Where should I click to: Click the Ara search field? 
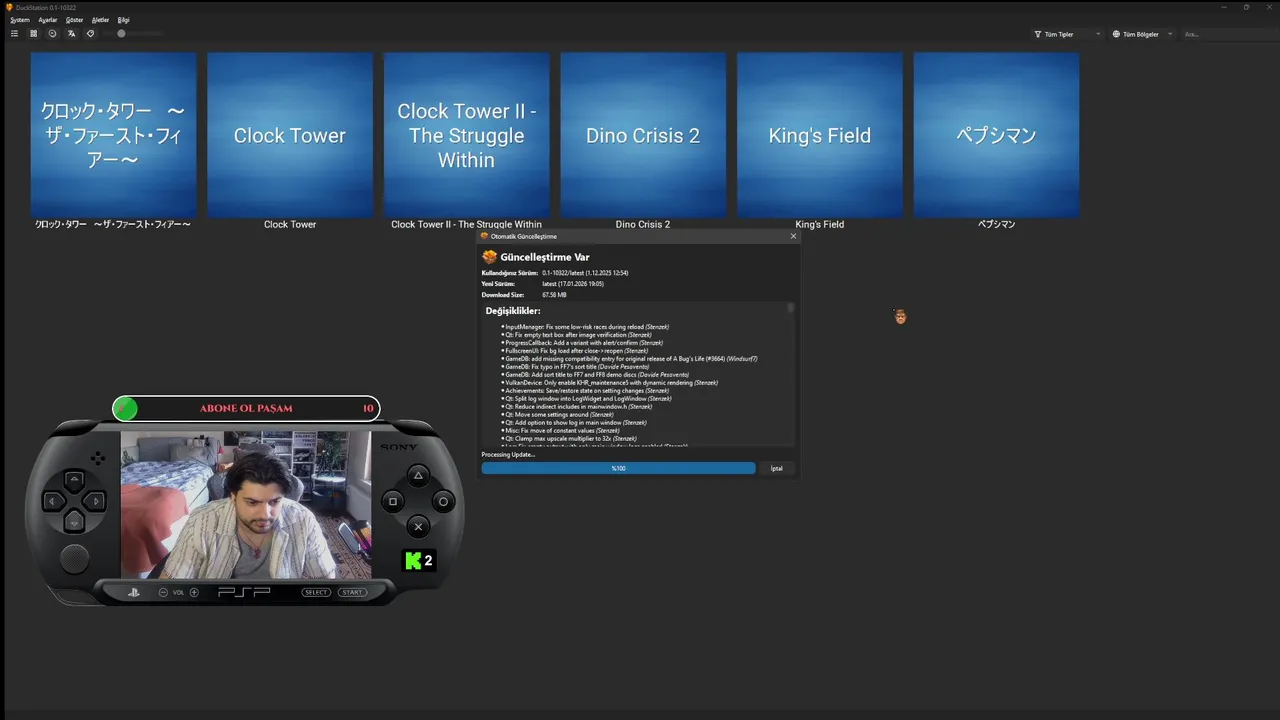click(1228, 34)
